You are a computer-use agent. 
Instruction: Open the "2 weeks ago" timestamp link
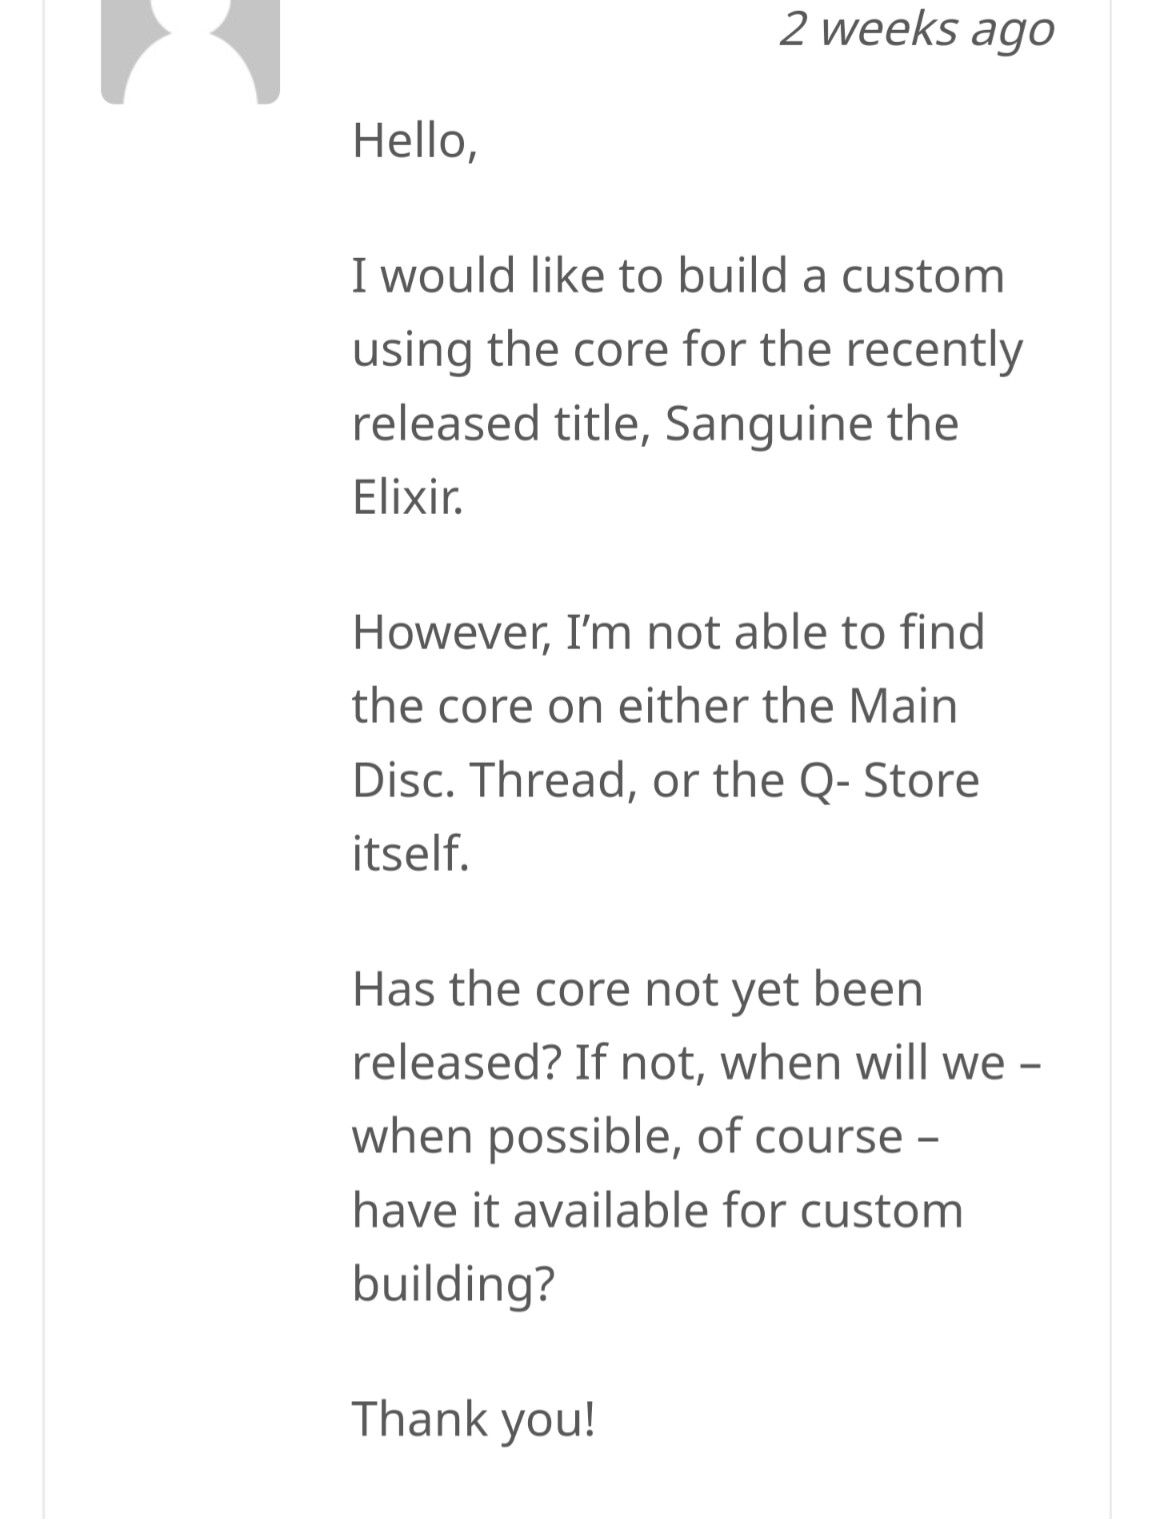coord(916,29)
